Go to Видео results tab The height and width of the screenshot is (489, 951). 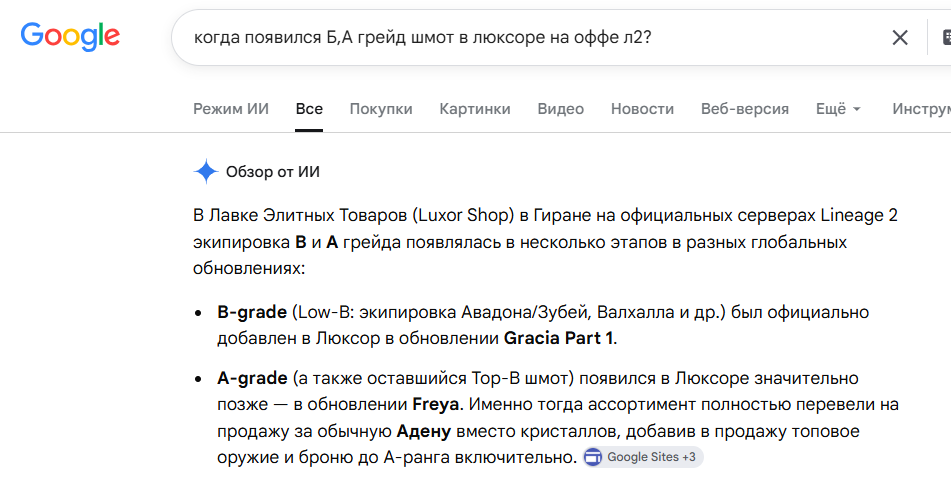tap(560, 109)
